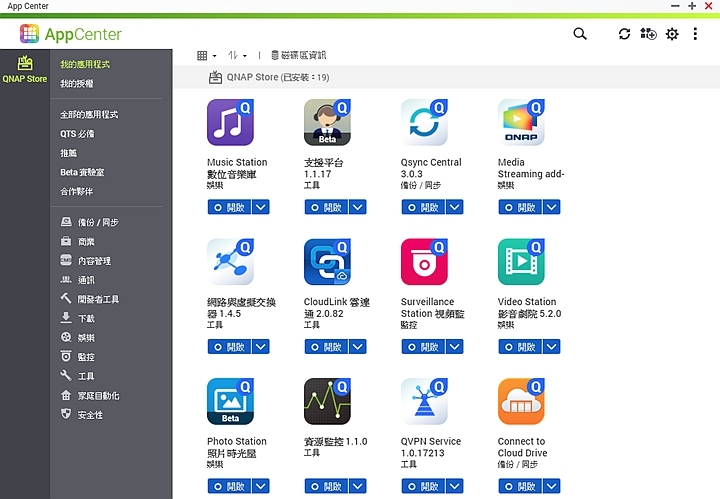Click the 支援平台 helpdesk app icon
Image resolution: width=720 pixels, height=499 pixels.
click(327, 123)
